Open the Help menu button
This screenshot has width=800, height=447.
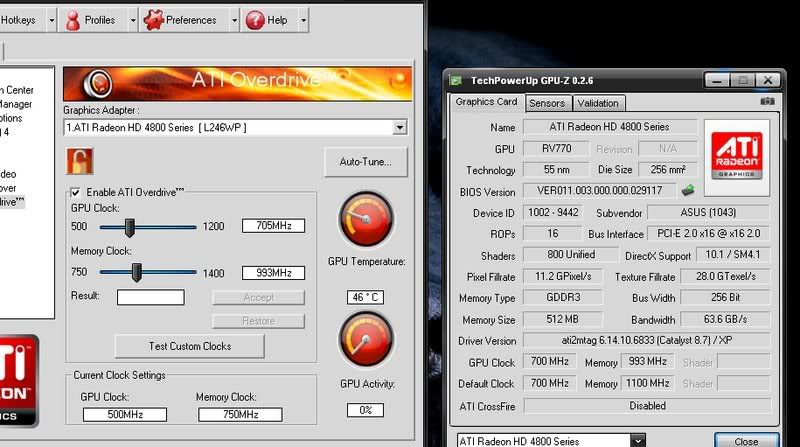(x=269, y=20)
